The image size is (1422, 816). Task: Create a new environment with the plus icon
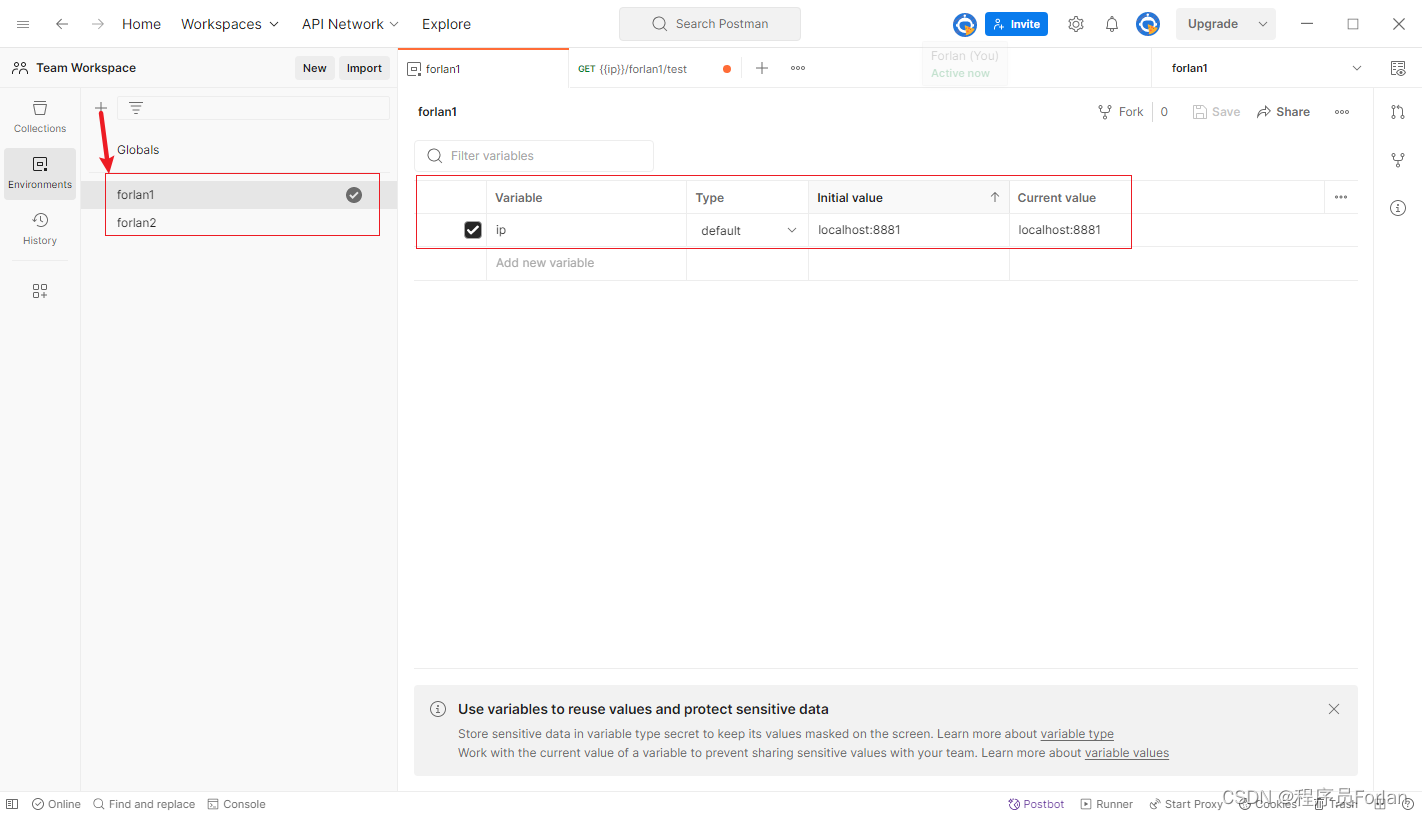(100, 108)
